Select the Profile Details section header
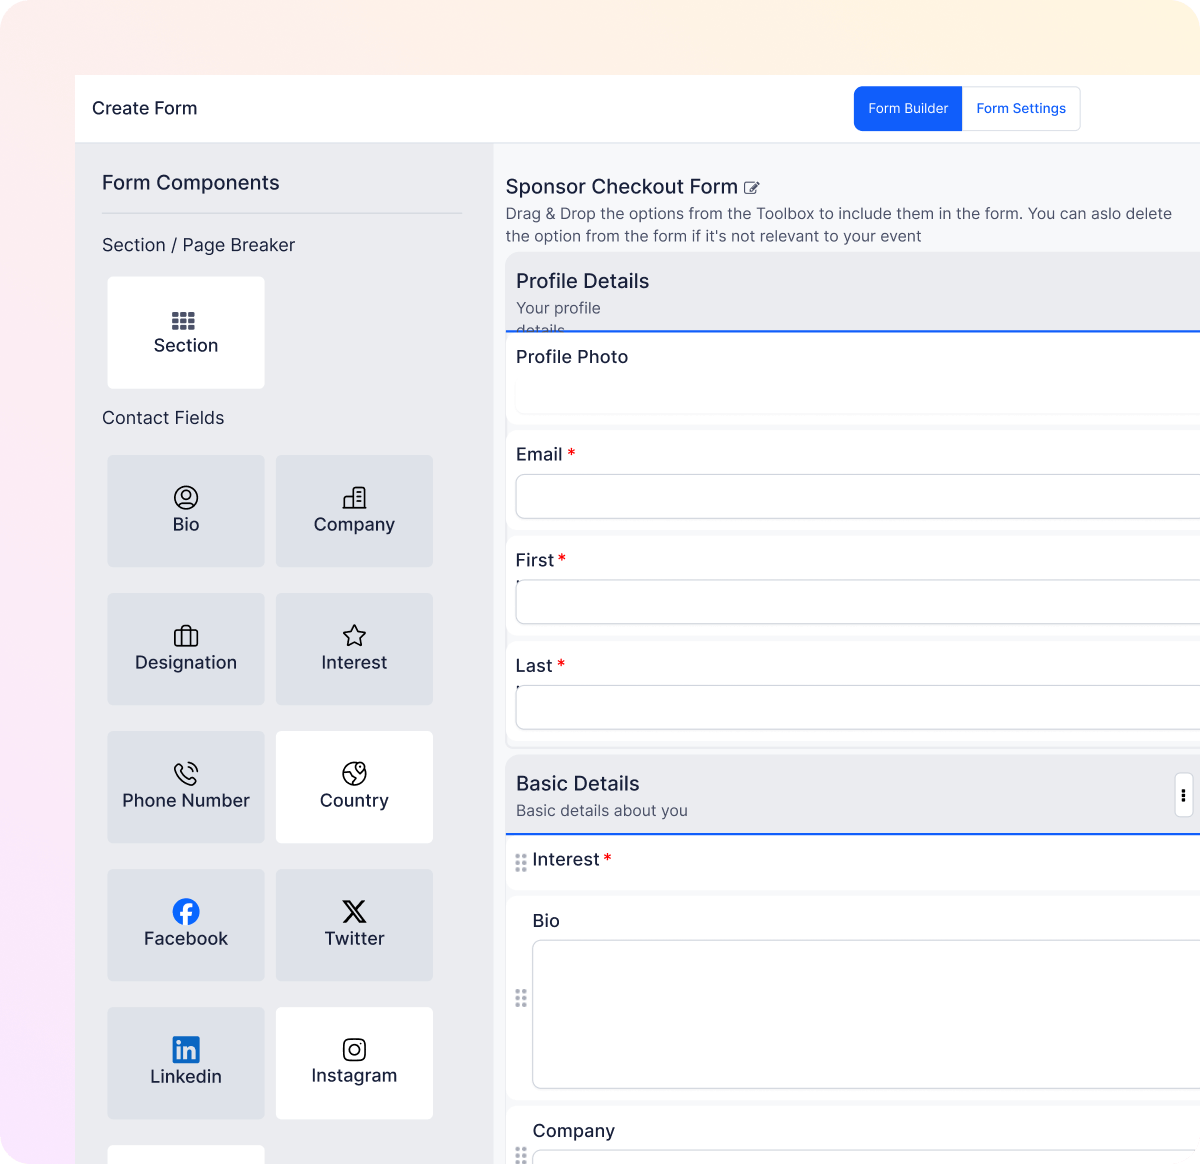Image resolution: width=1200 pixels, height=1164 pixels. pyautogui.click(x=853, y=292)
